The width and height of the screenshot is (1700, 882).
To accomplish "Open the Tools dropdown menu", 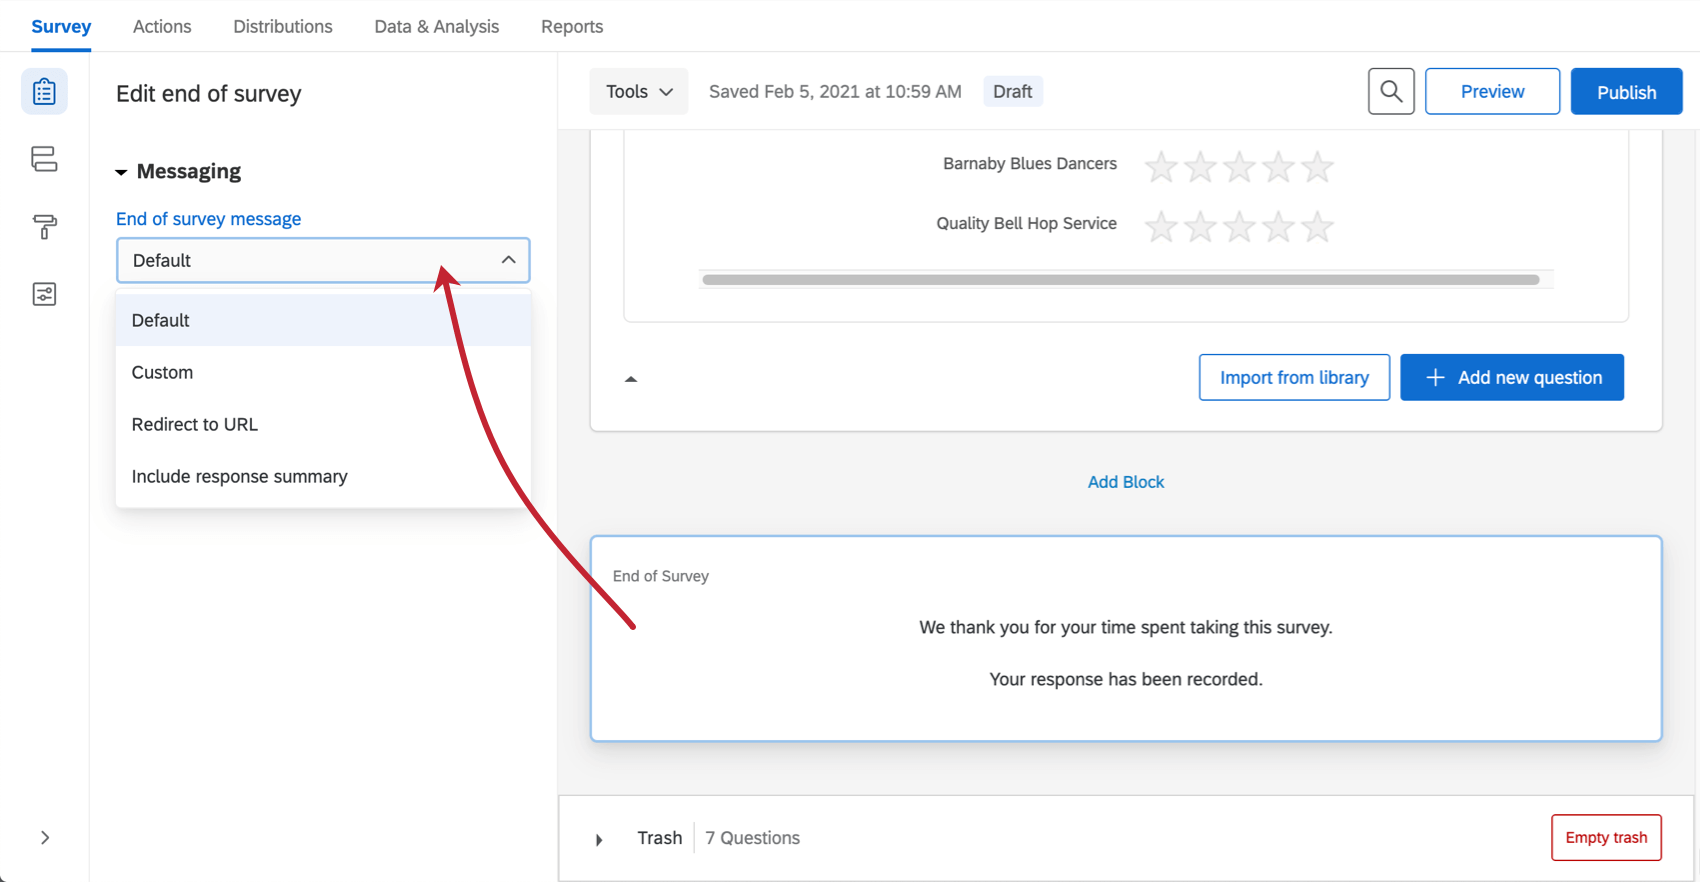I will (638, 92).
